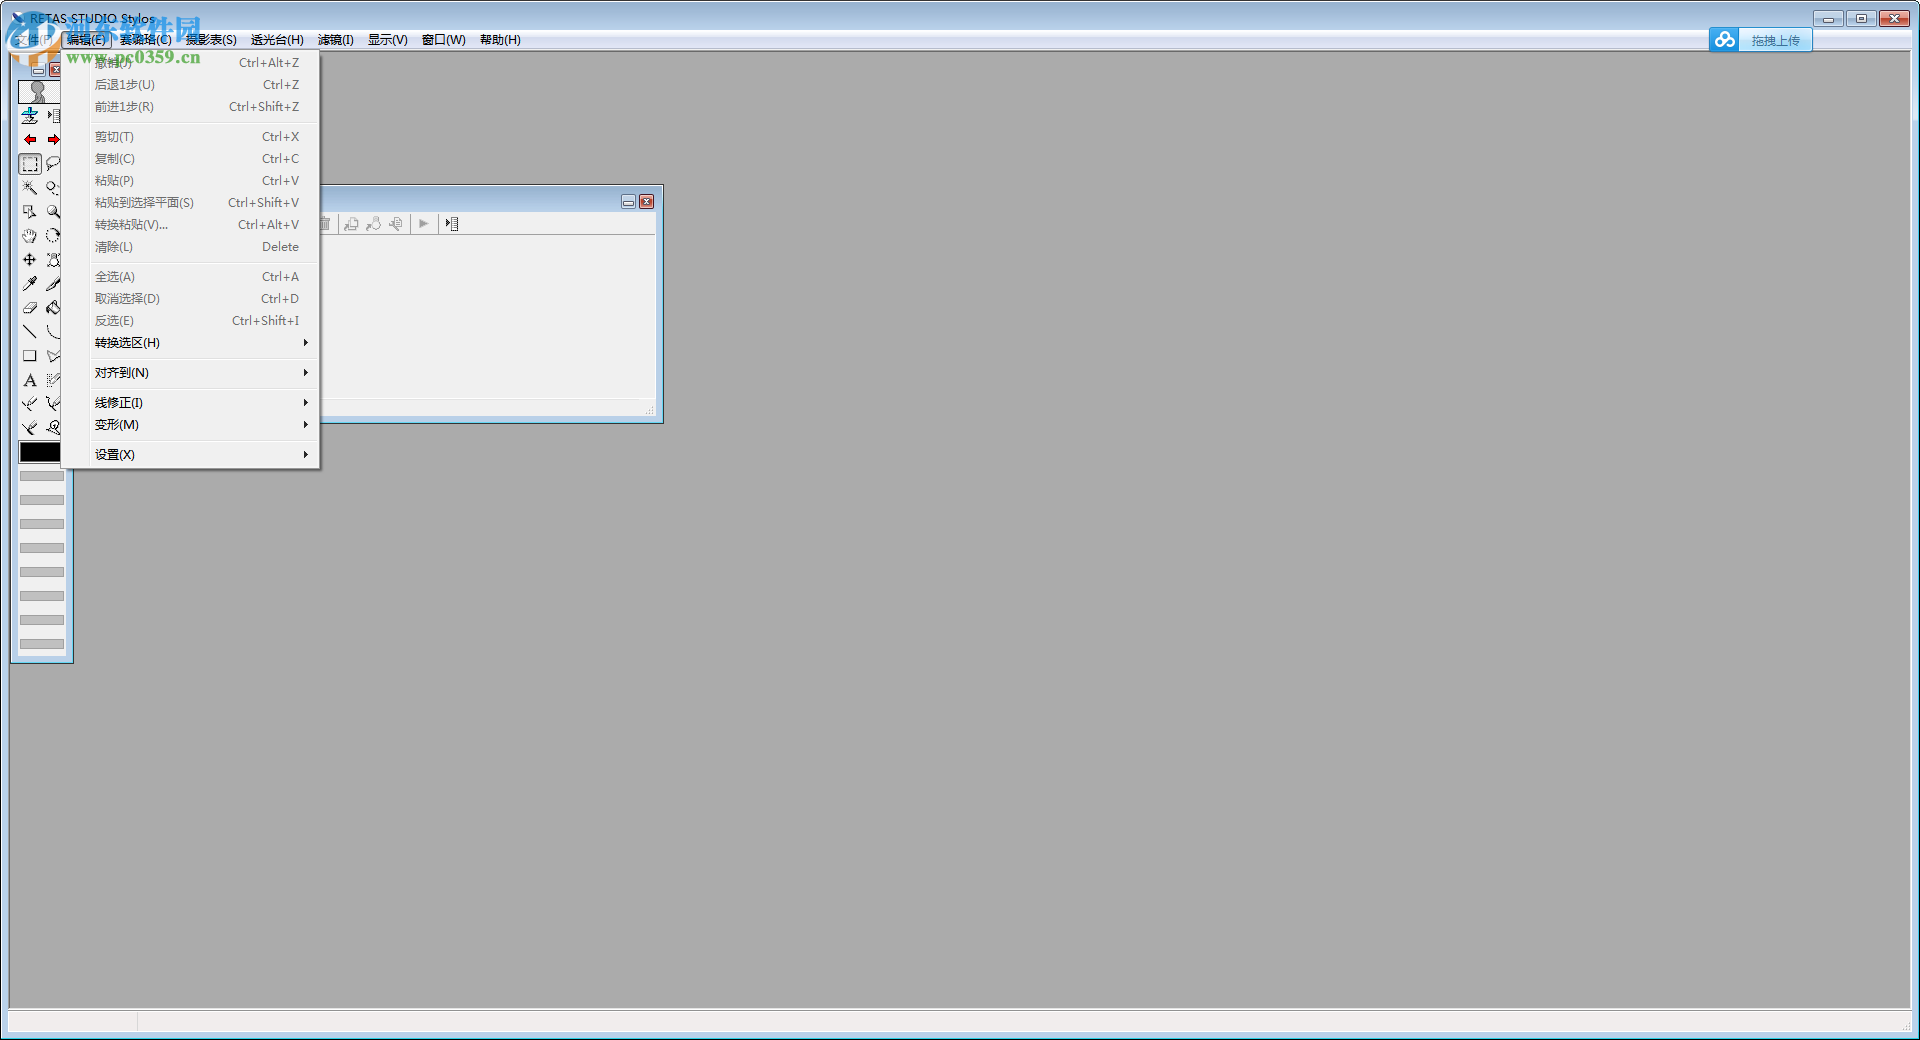Open the 摄影表(S) menu
Screen dimensions: 1920x1040
click(211, 40)
